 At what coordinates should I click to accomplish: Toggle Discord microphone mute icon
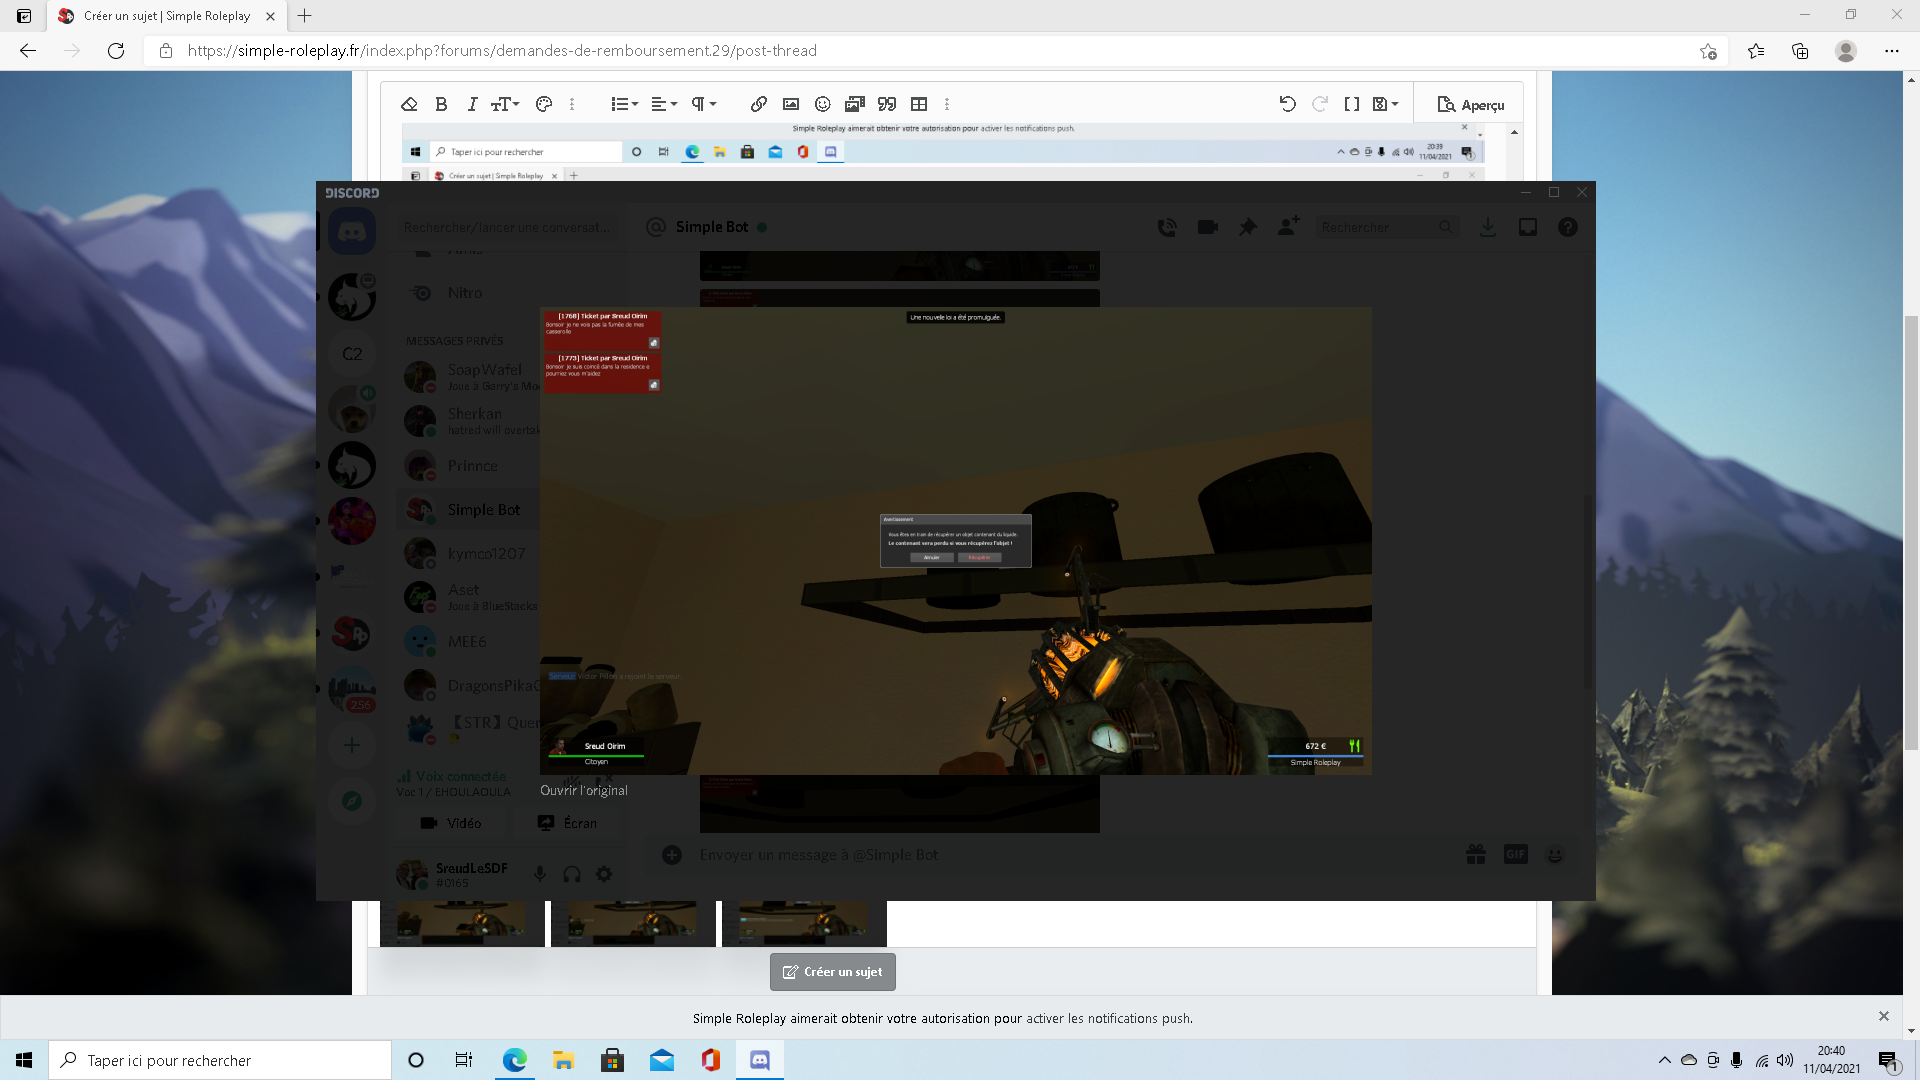point(540,874)
